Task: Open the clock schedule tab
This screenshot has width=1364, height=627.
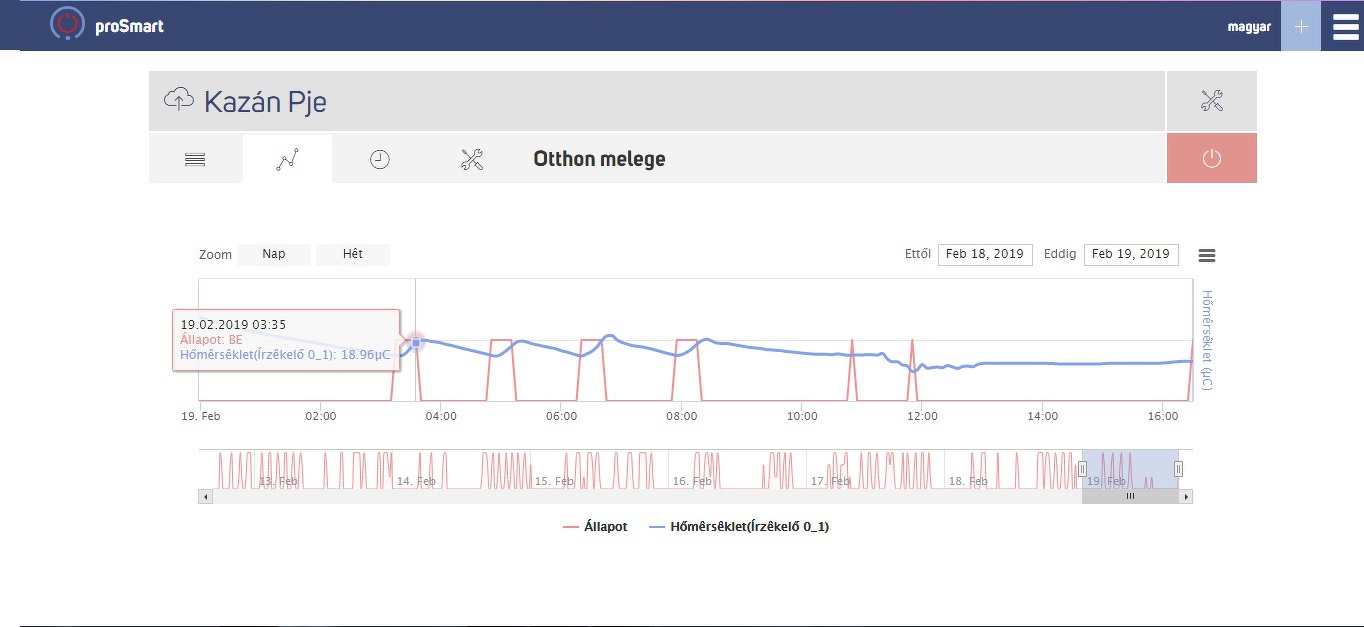Action: point(379,159)
